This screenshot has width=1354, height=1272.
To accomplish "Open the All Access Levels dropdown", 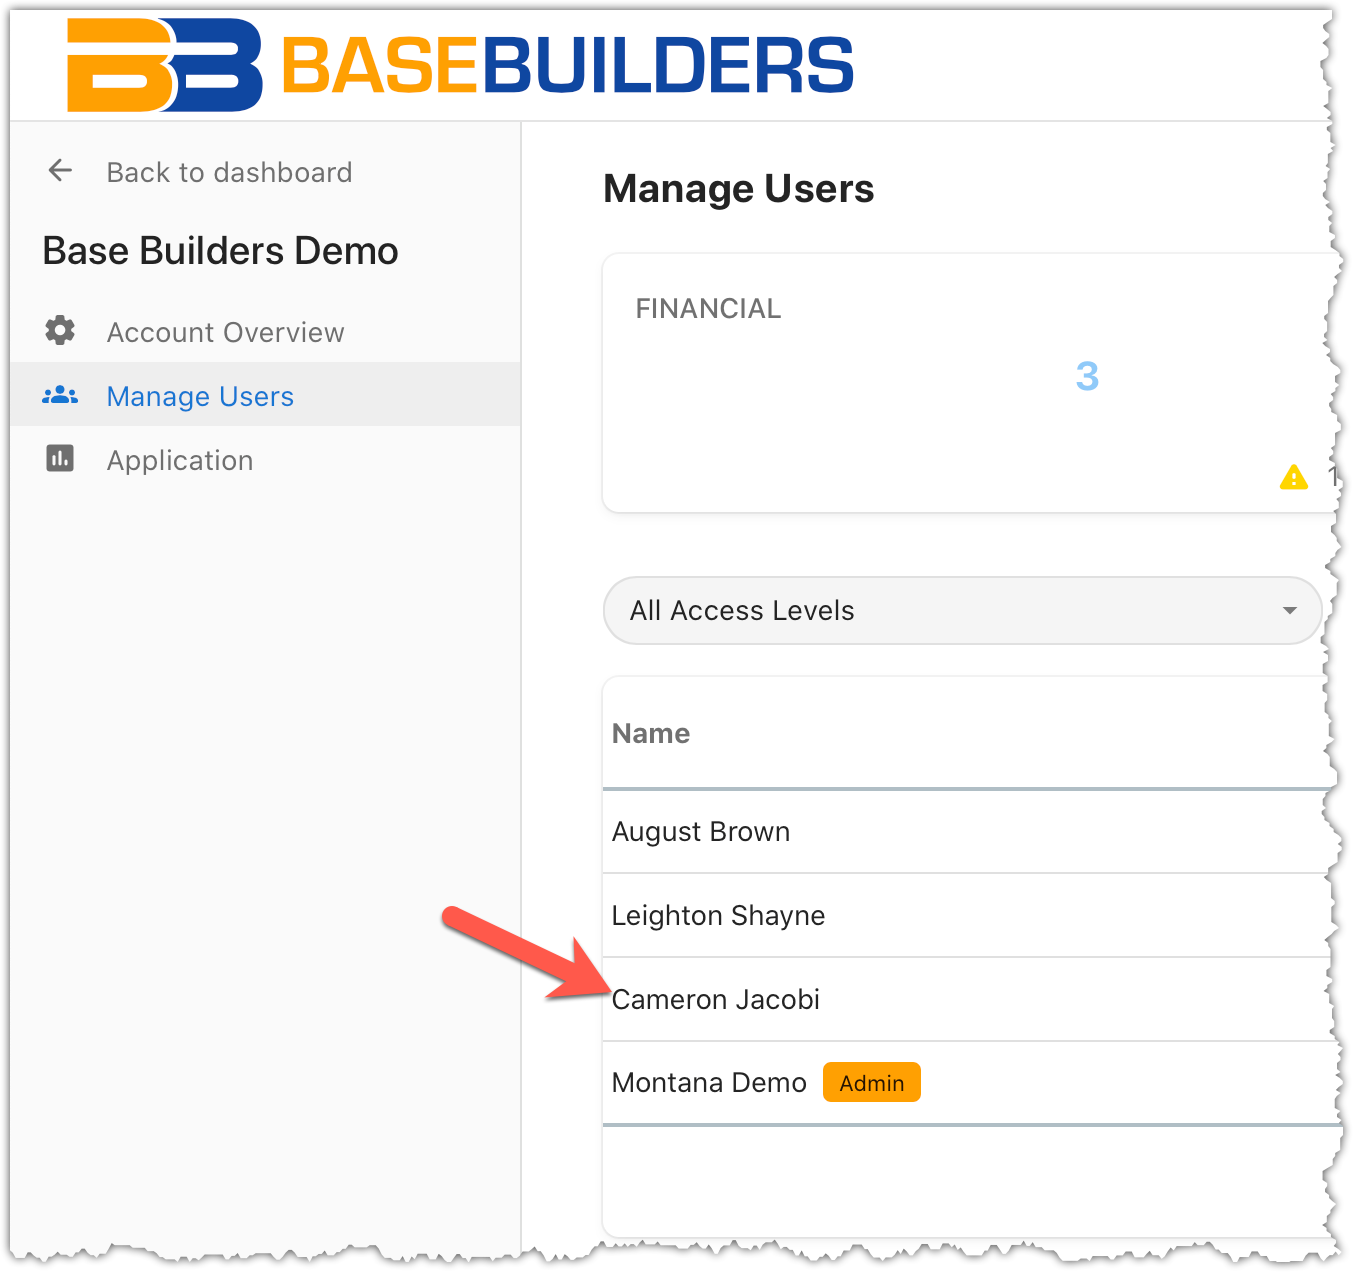I will 963,610.
